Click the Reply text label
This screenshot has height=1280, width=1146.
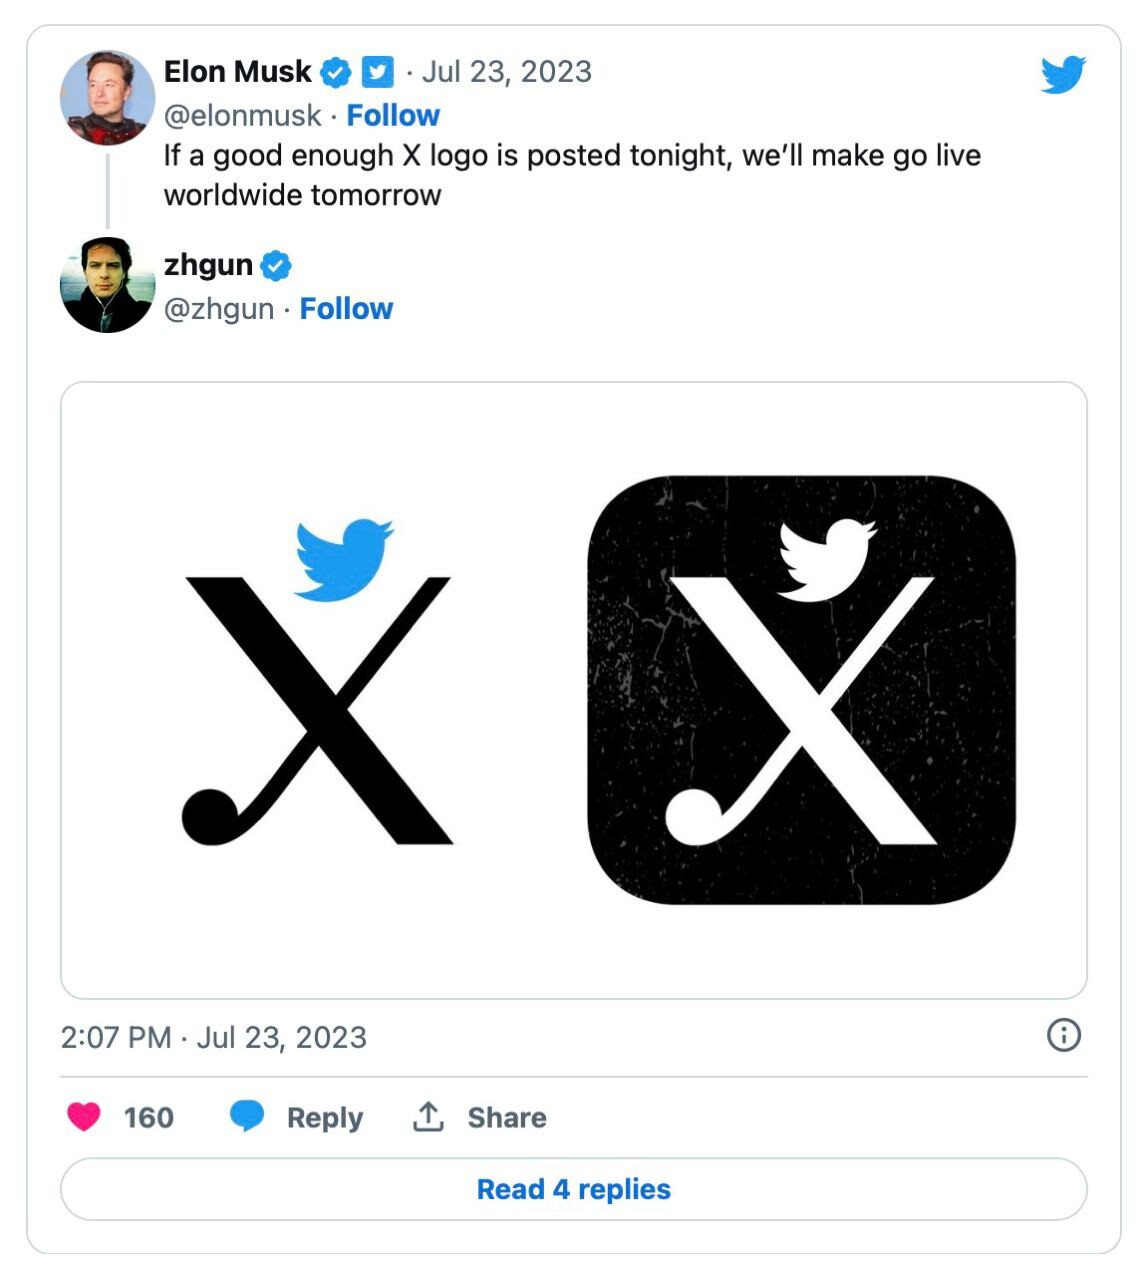click(x=324, y=1117)
